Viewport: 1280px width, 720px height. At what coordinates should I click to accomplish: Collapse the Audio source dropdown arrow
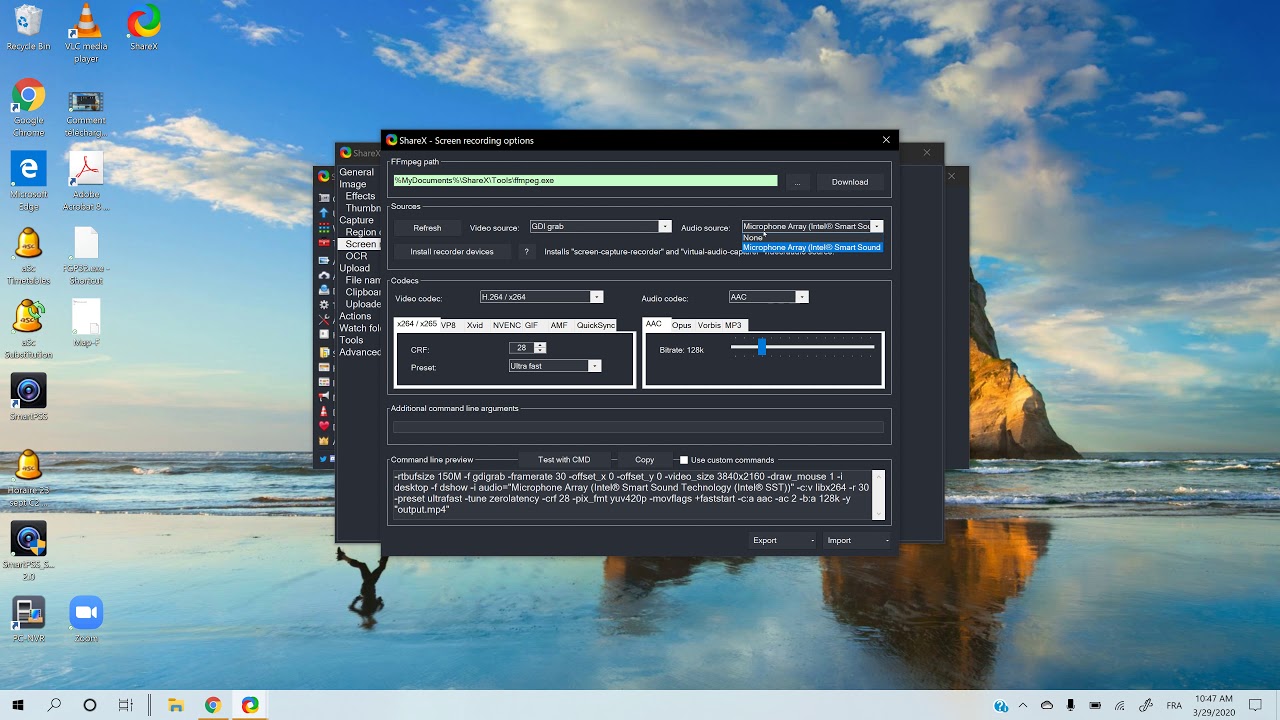tap(877, 227)
